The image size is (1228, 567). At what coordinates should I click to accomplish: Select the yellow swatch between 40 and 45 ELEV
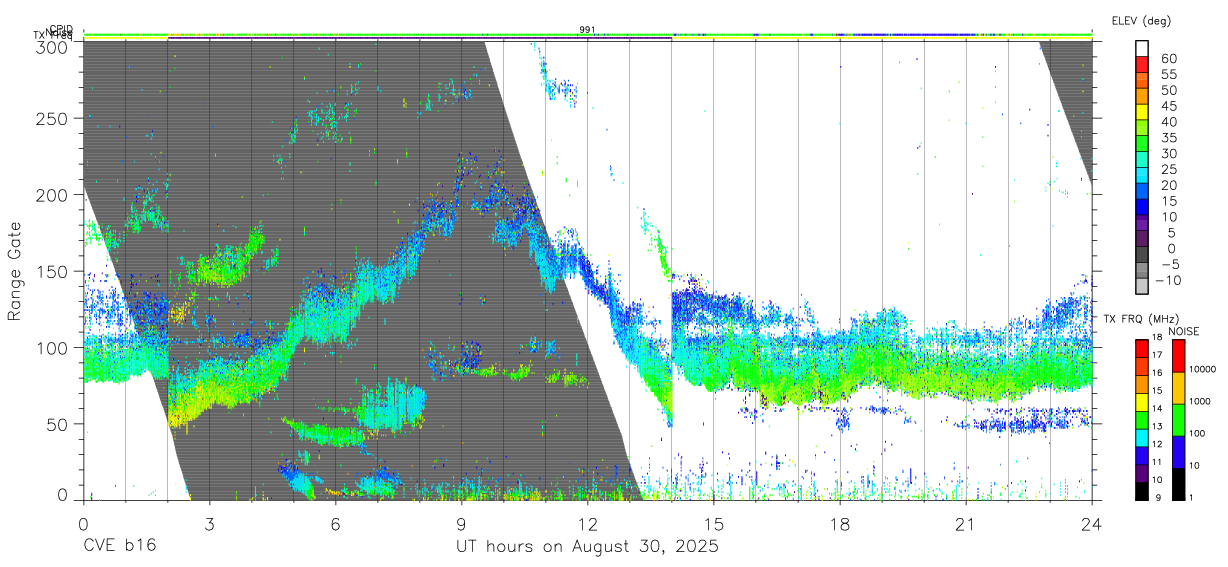1142,111
